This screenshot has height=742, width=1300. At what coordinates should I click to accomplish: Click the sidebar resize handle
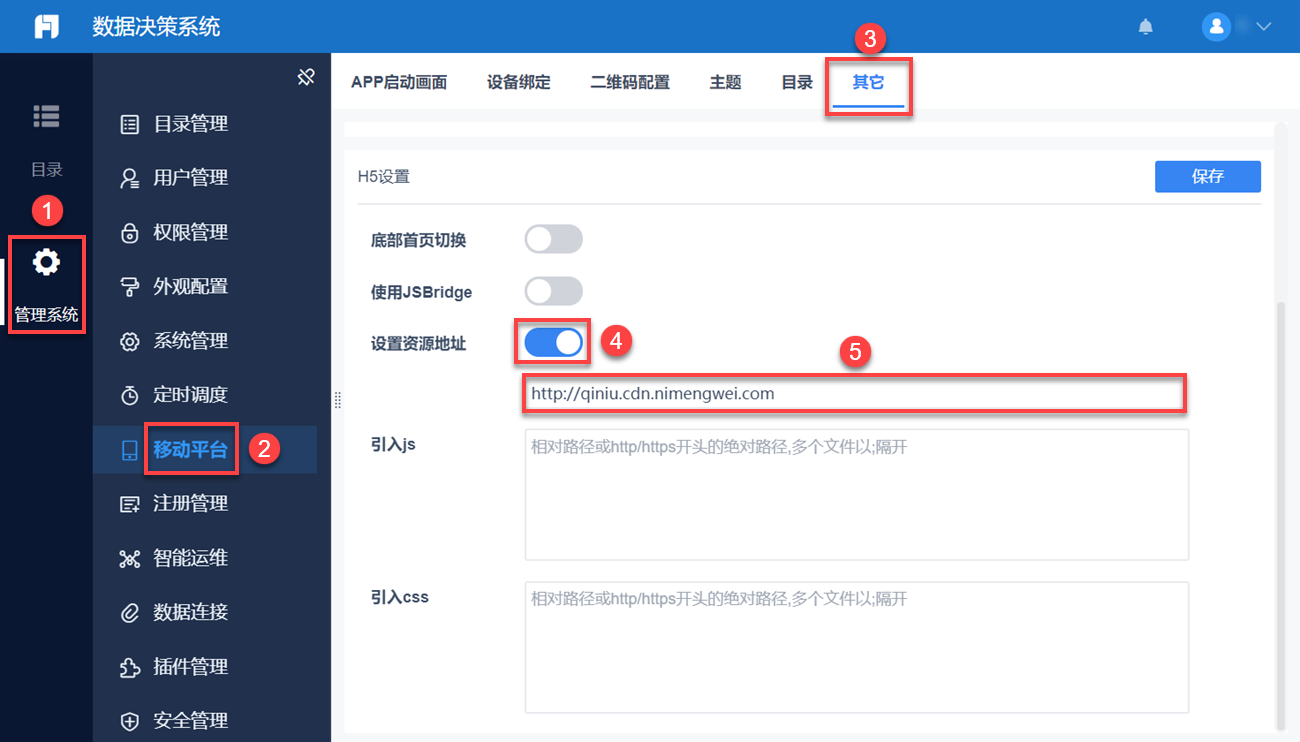337,400
